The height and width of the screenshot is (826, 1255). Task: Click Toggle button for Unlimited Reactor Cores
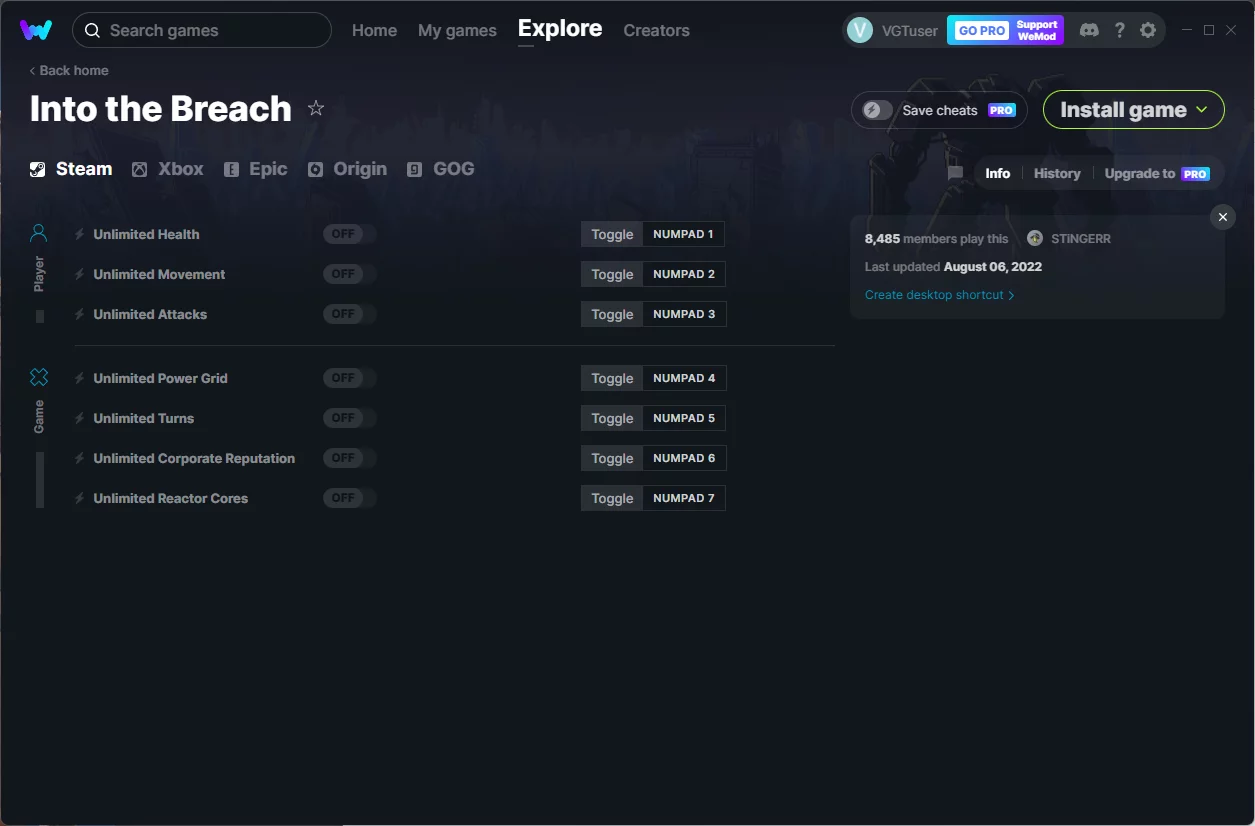[x=612, y=498]
